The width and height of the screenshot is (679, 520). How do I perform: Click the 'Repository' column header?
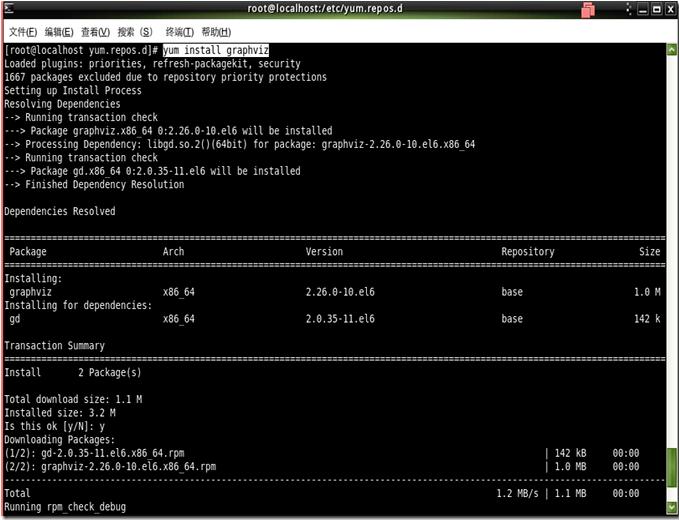(528, 252)
